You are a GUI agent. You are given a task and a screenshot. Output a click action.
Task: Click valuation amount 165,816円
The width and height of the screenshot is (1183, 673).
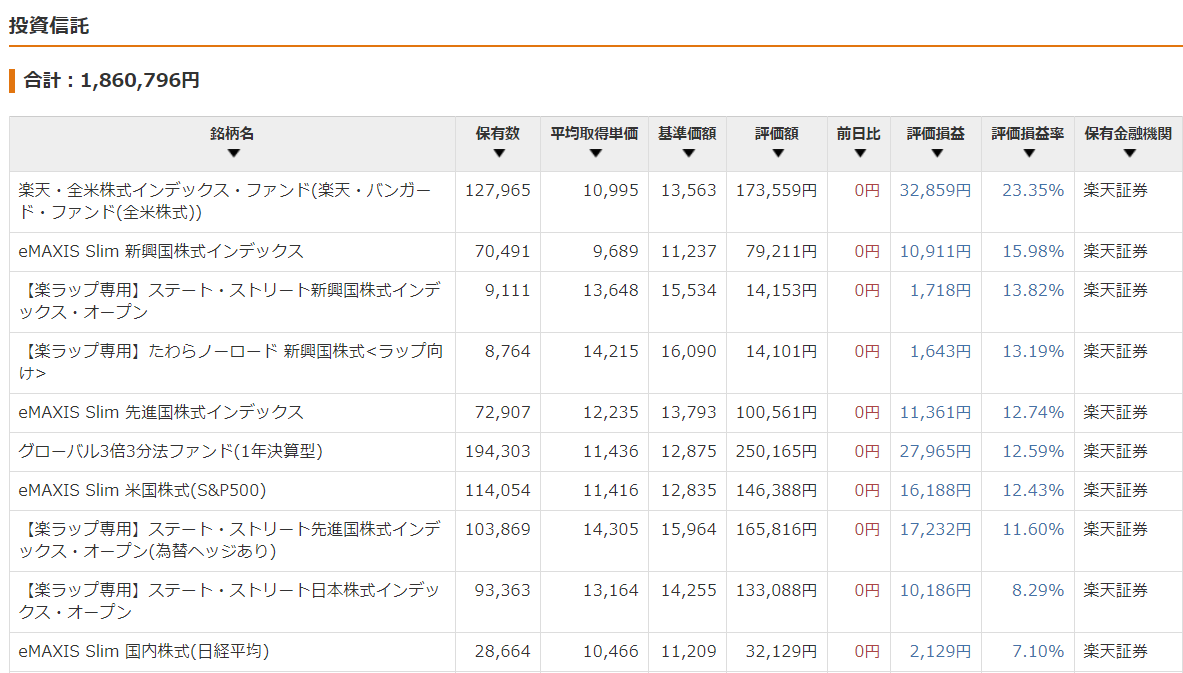(x=776, y=530)
